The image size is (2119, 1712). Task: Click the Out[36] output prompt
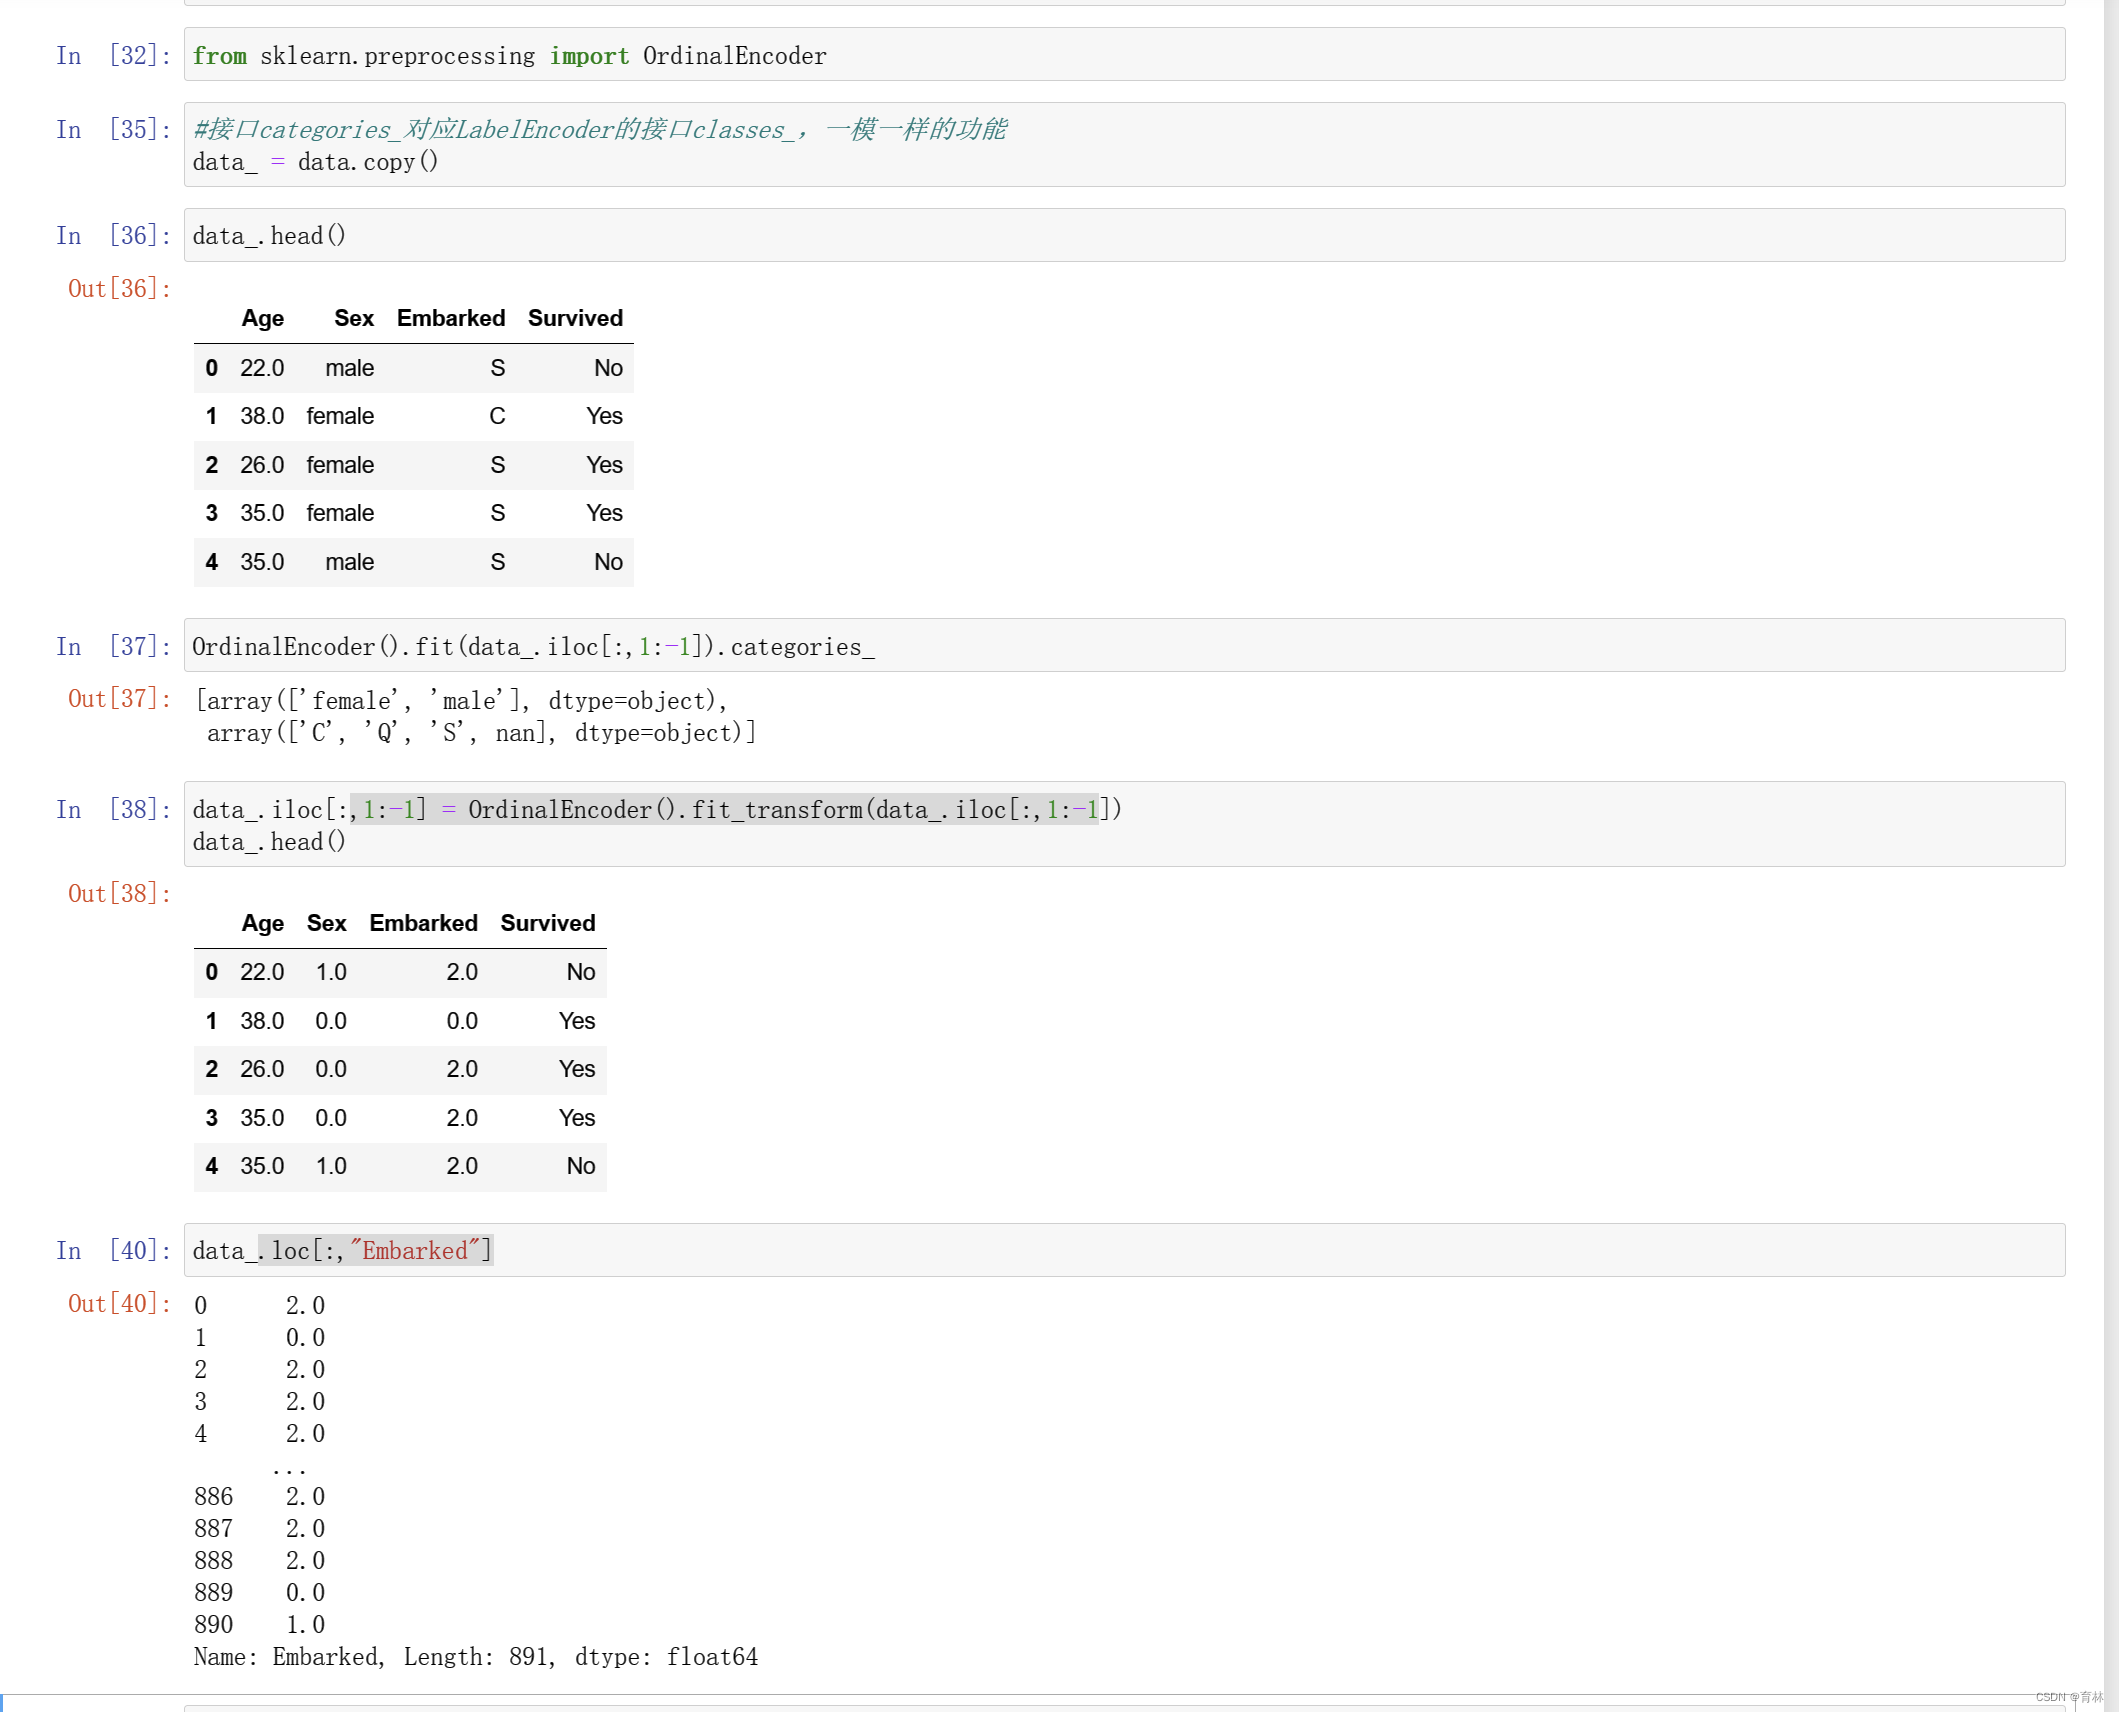click(119, 289)
